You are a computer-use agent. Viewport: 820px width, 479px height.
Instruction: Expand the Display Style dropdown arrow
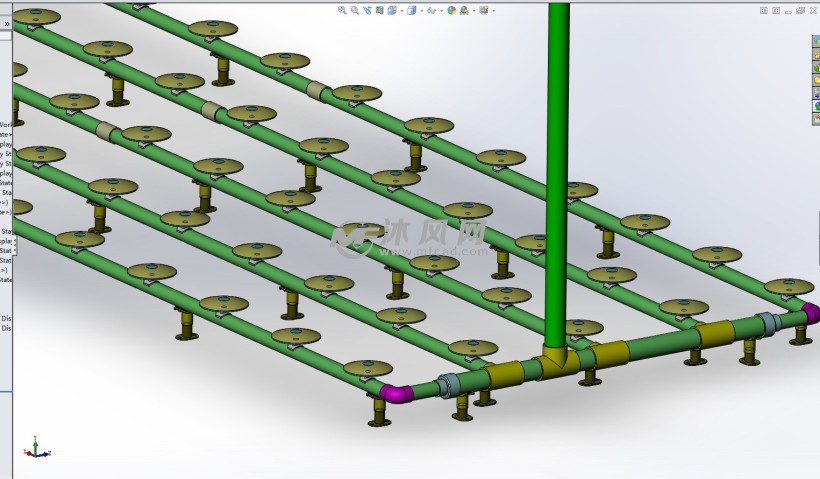point(422,10)
